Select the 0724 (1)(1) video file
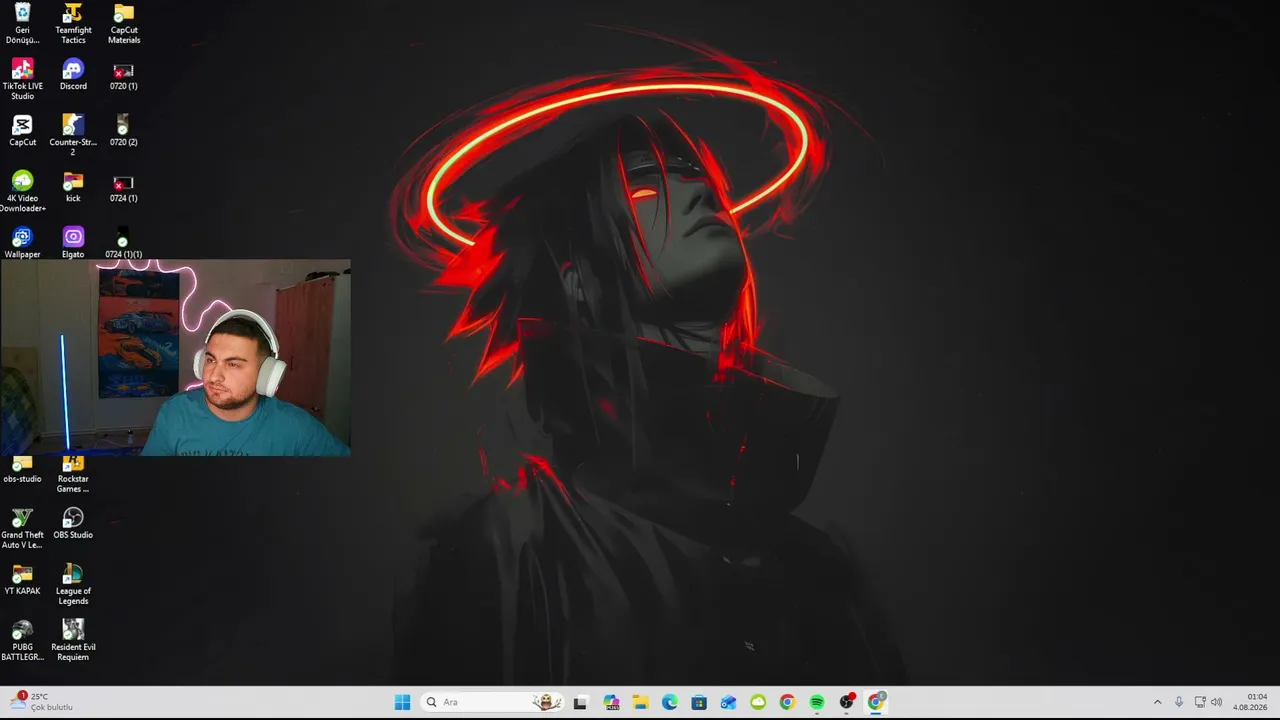Viewport: 1280px width, 720px height. pos(123,244)
